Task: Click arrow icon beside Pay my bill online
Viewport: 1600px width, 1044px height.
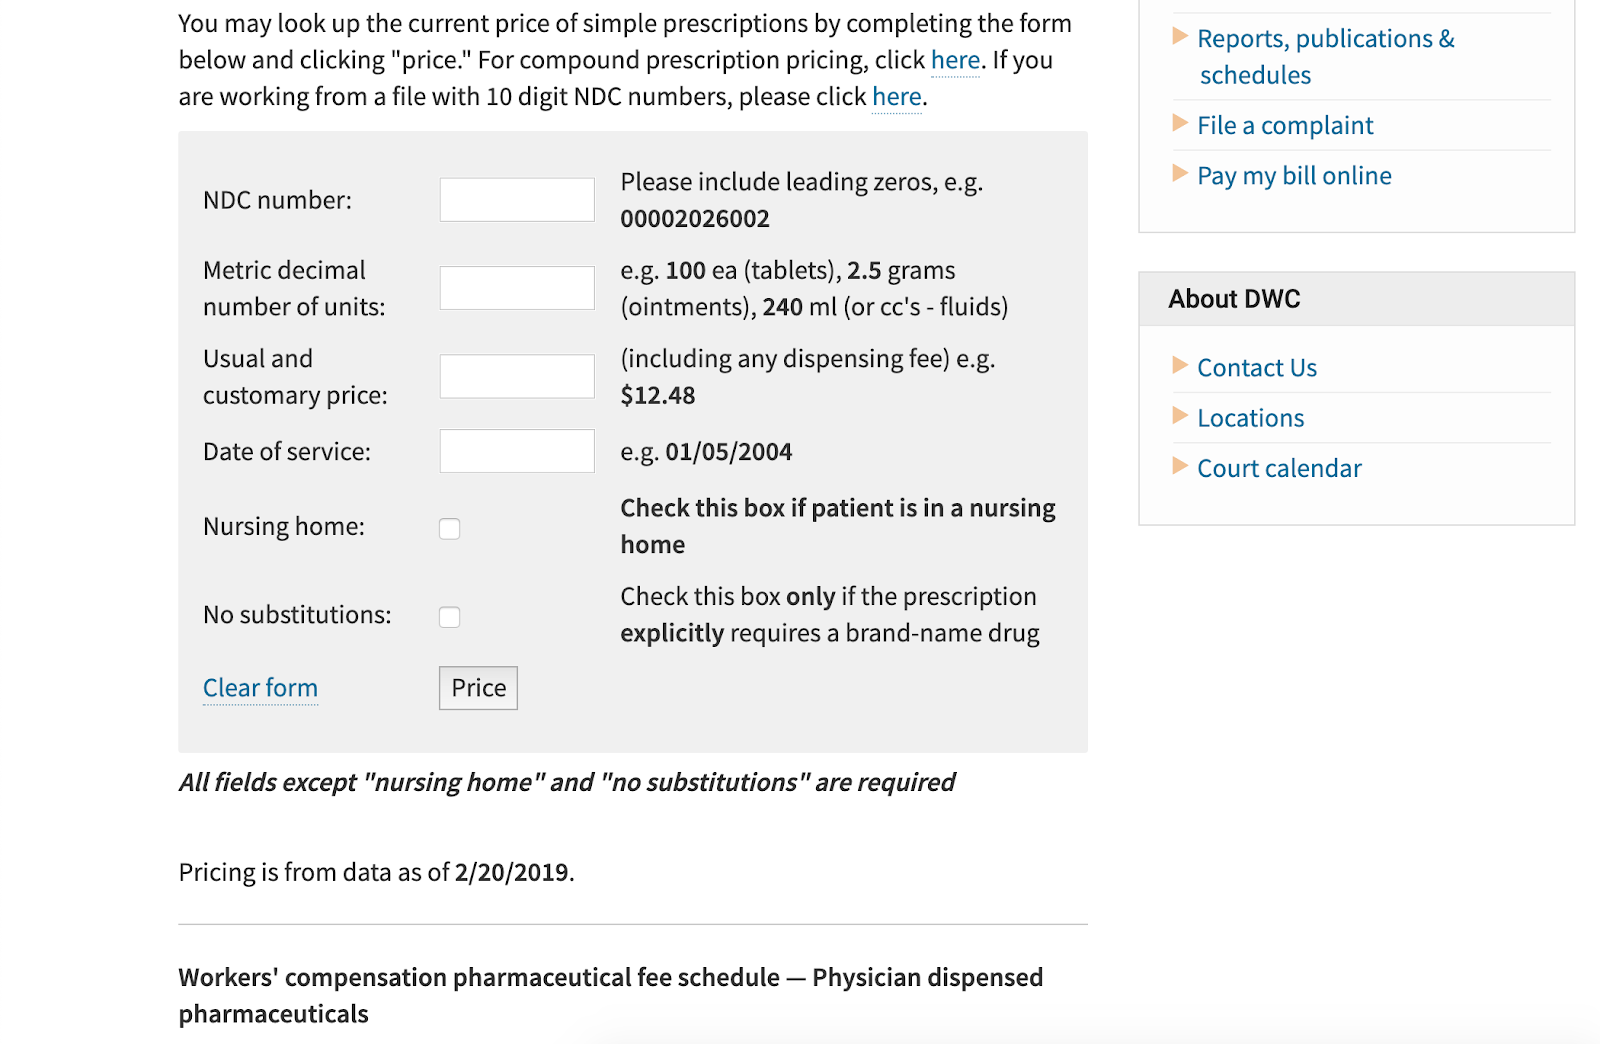Action: pos(1180,174)
